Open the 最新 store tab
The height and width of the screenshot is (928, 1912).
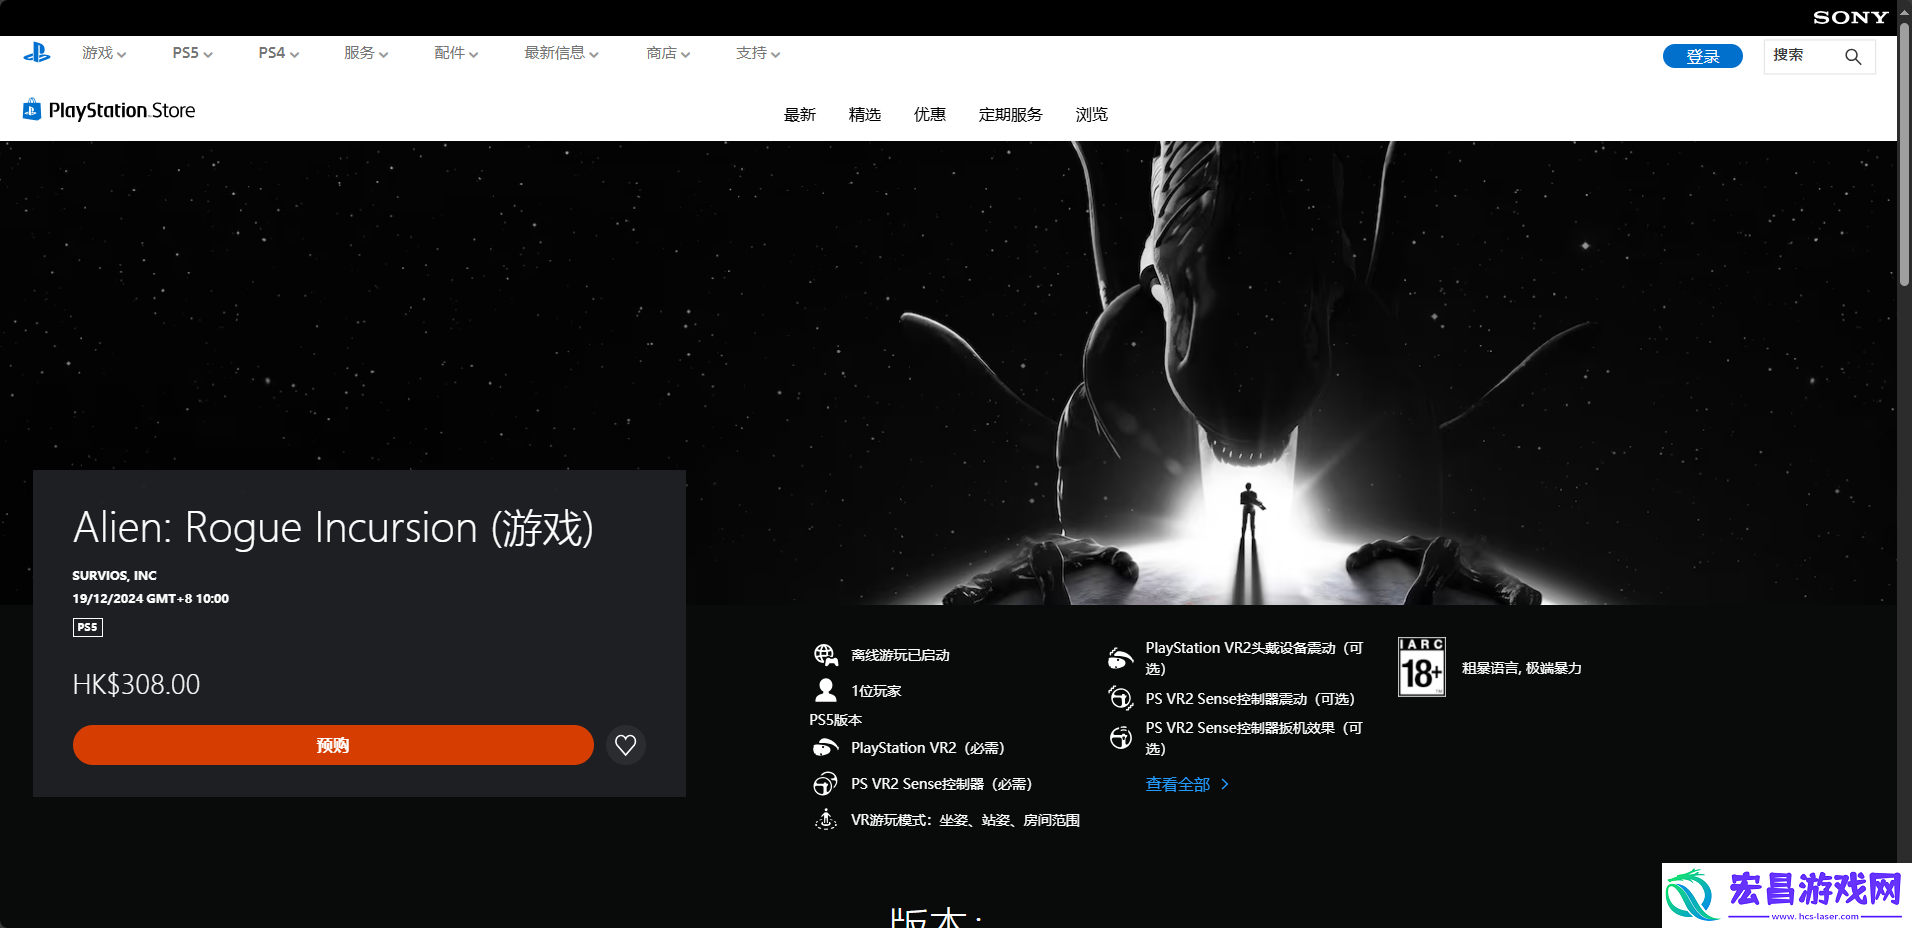click(x=800, y=115)
